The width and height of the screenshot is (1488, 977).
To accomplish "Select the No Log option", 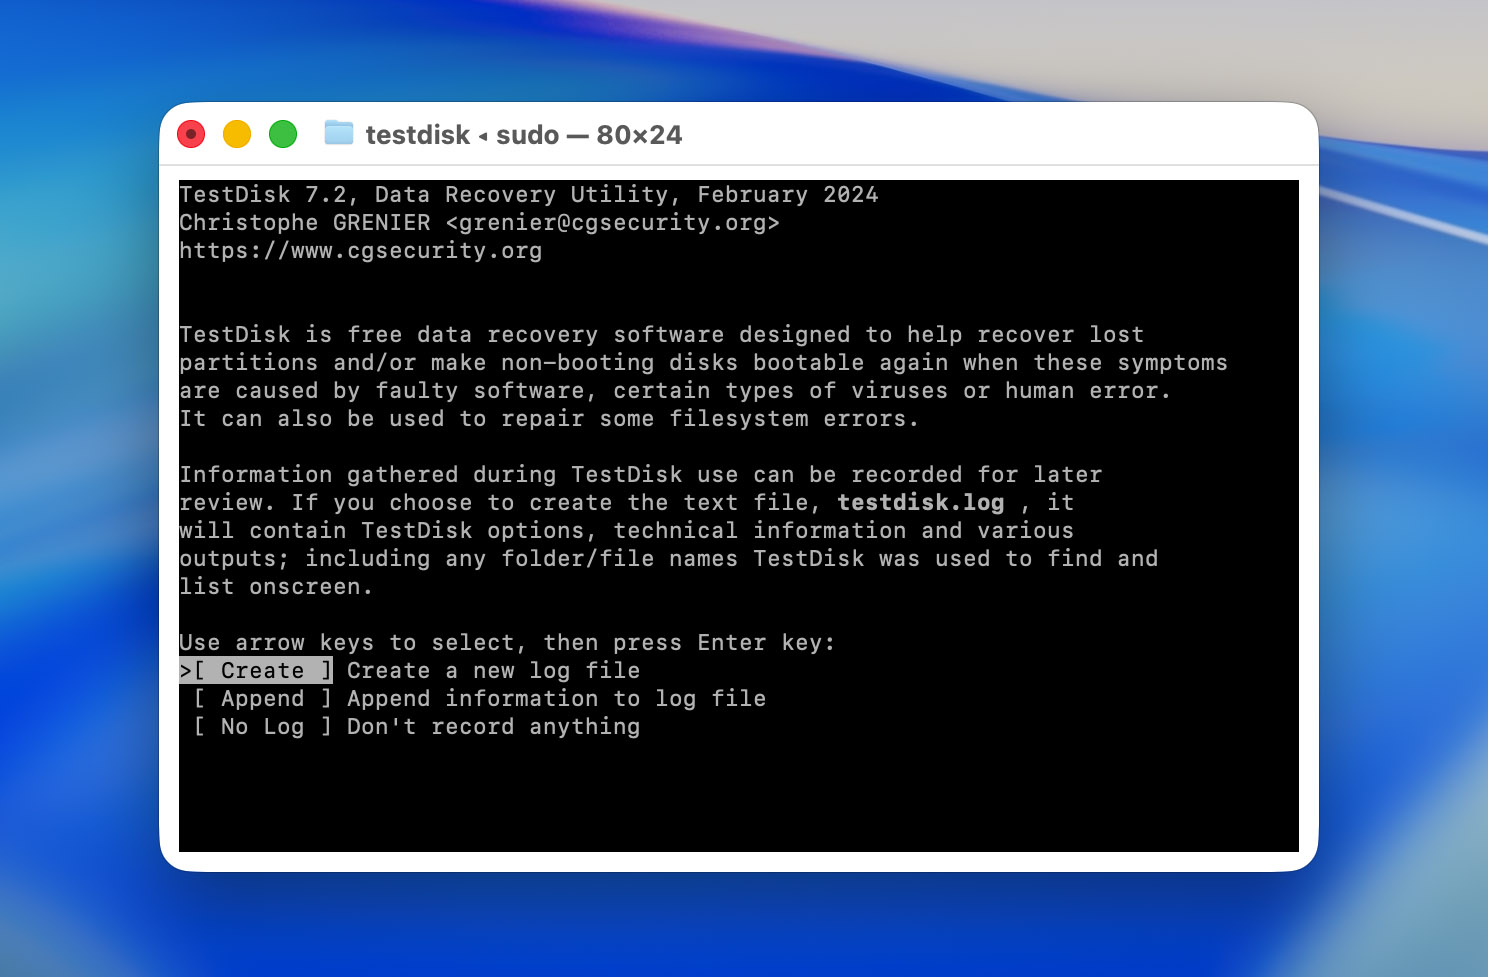I will point(263,726).
